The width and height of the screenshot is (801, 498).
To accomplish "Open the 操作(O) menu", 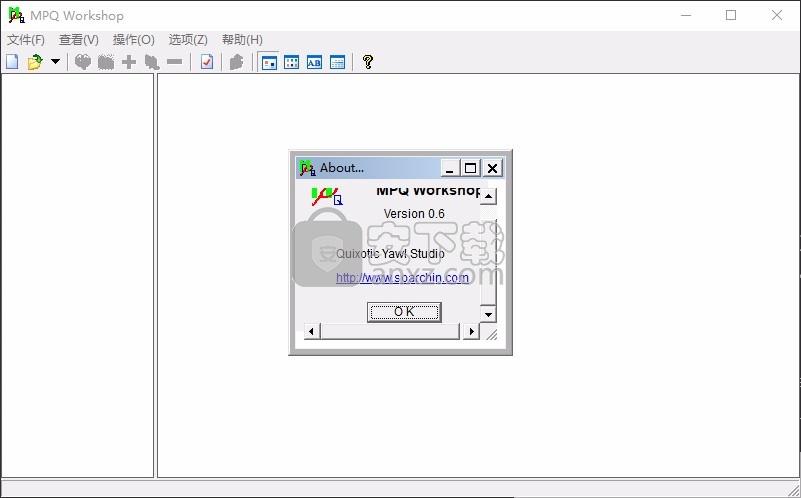I will 133,40.
